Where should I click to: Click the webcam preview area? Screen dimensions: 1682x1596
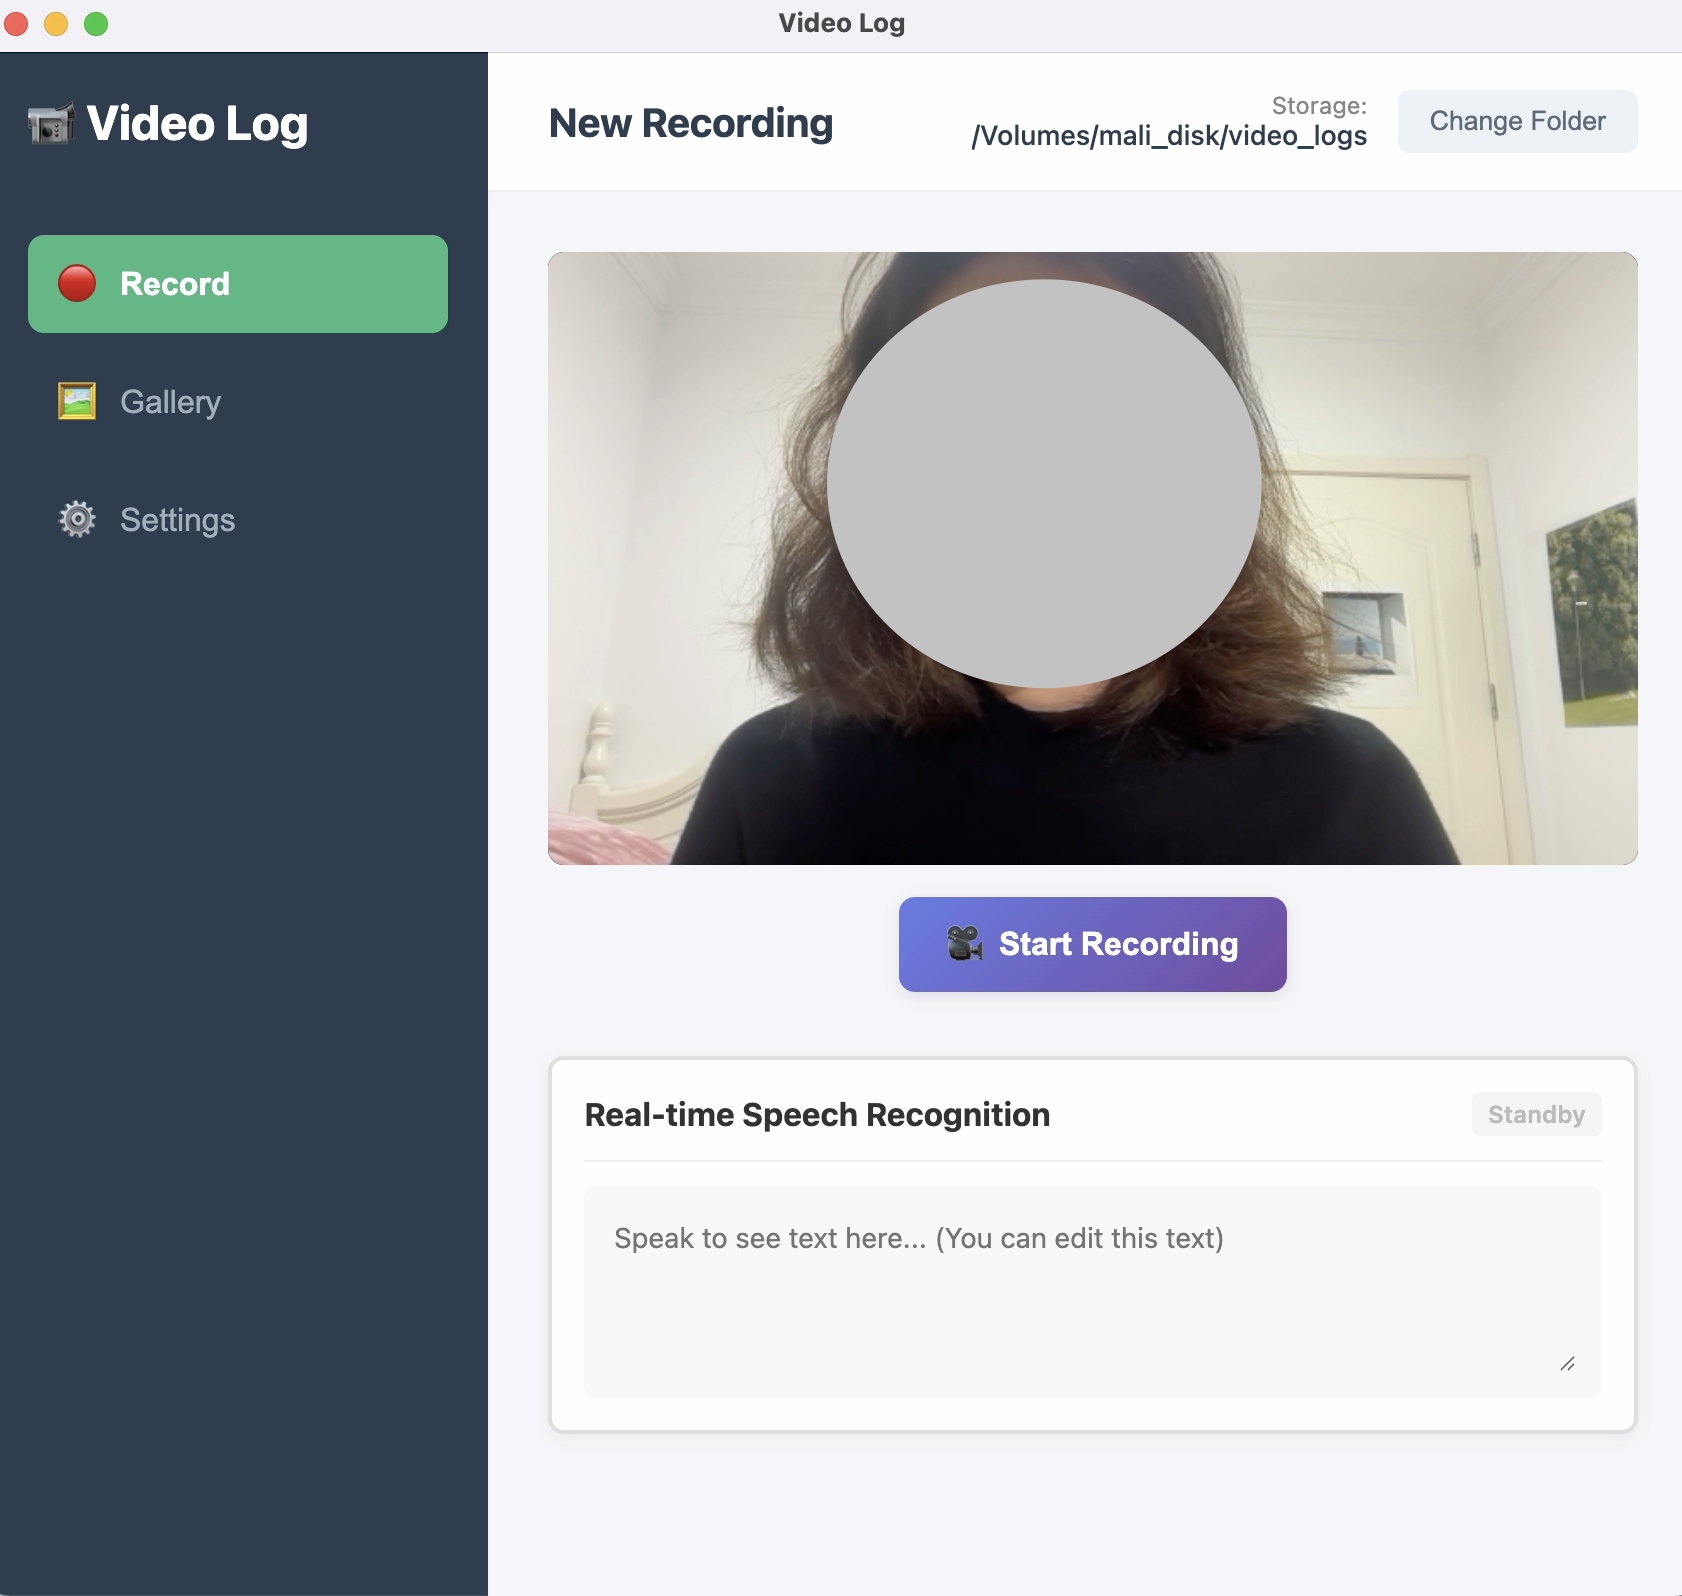click(x=1092, y=557)
